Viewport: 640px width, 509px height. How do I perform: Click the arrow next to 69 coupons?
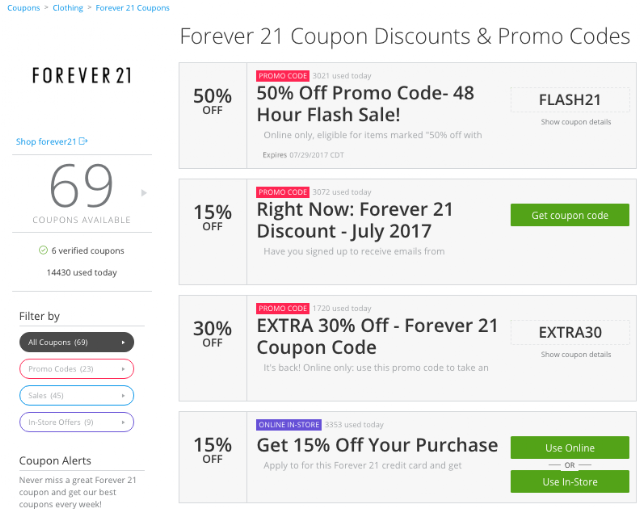(x=144, y=192)
